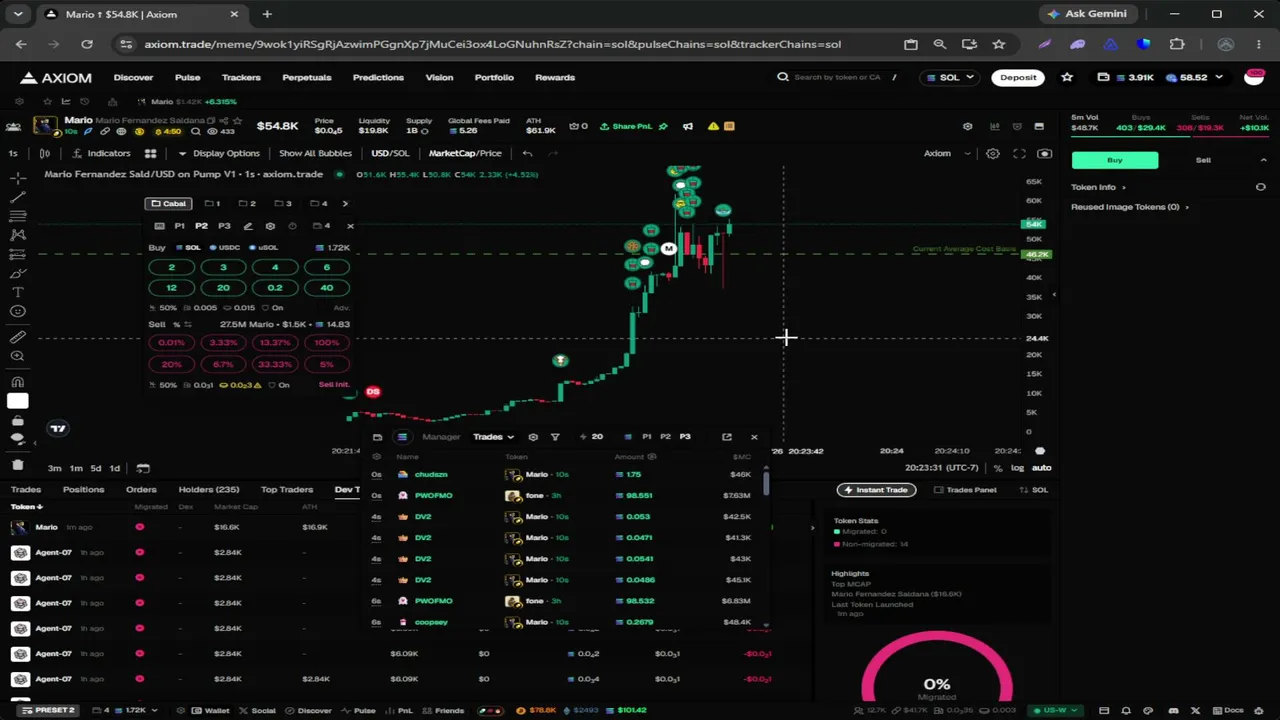Open quick trade panel settings gear
The image size is (1280, 720).
coord(270,226)
